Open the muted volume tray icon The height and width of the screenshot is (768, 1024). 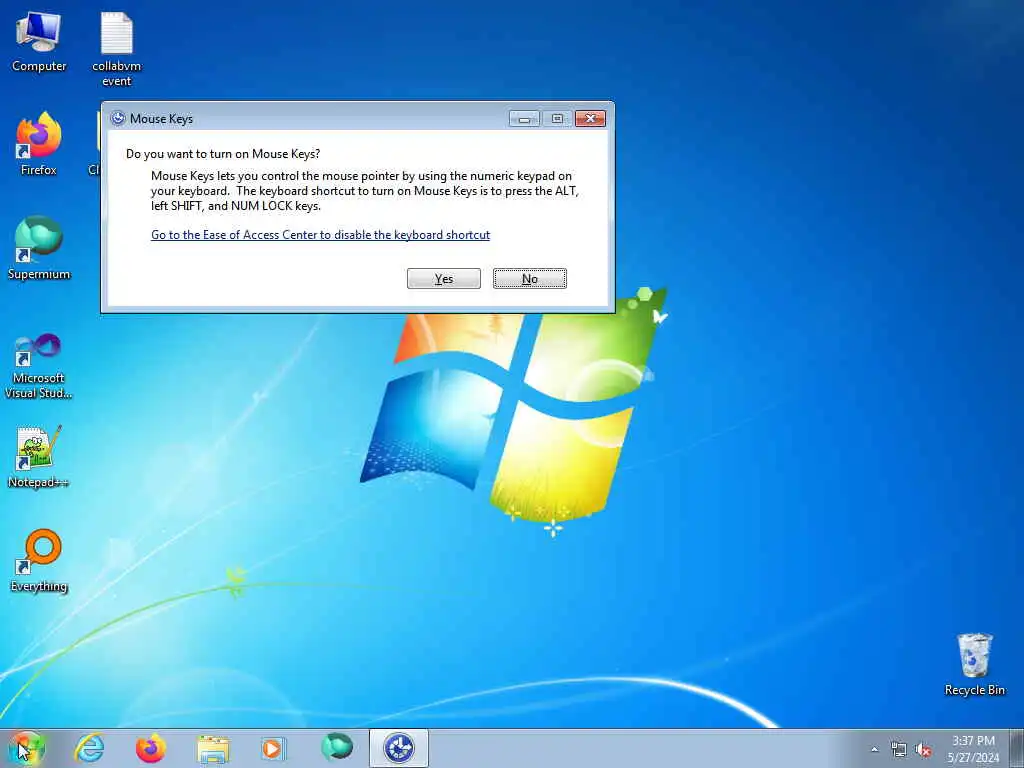coord(923,750)
